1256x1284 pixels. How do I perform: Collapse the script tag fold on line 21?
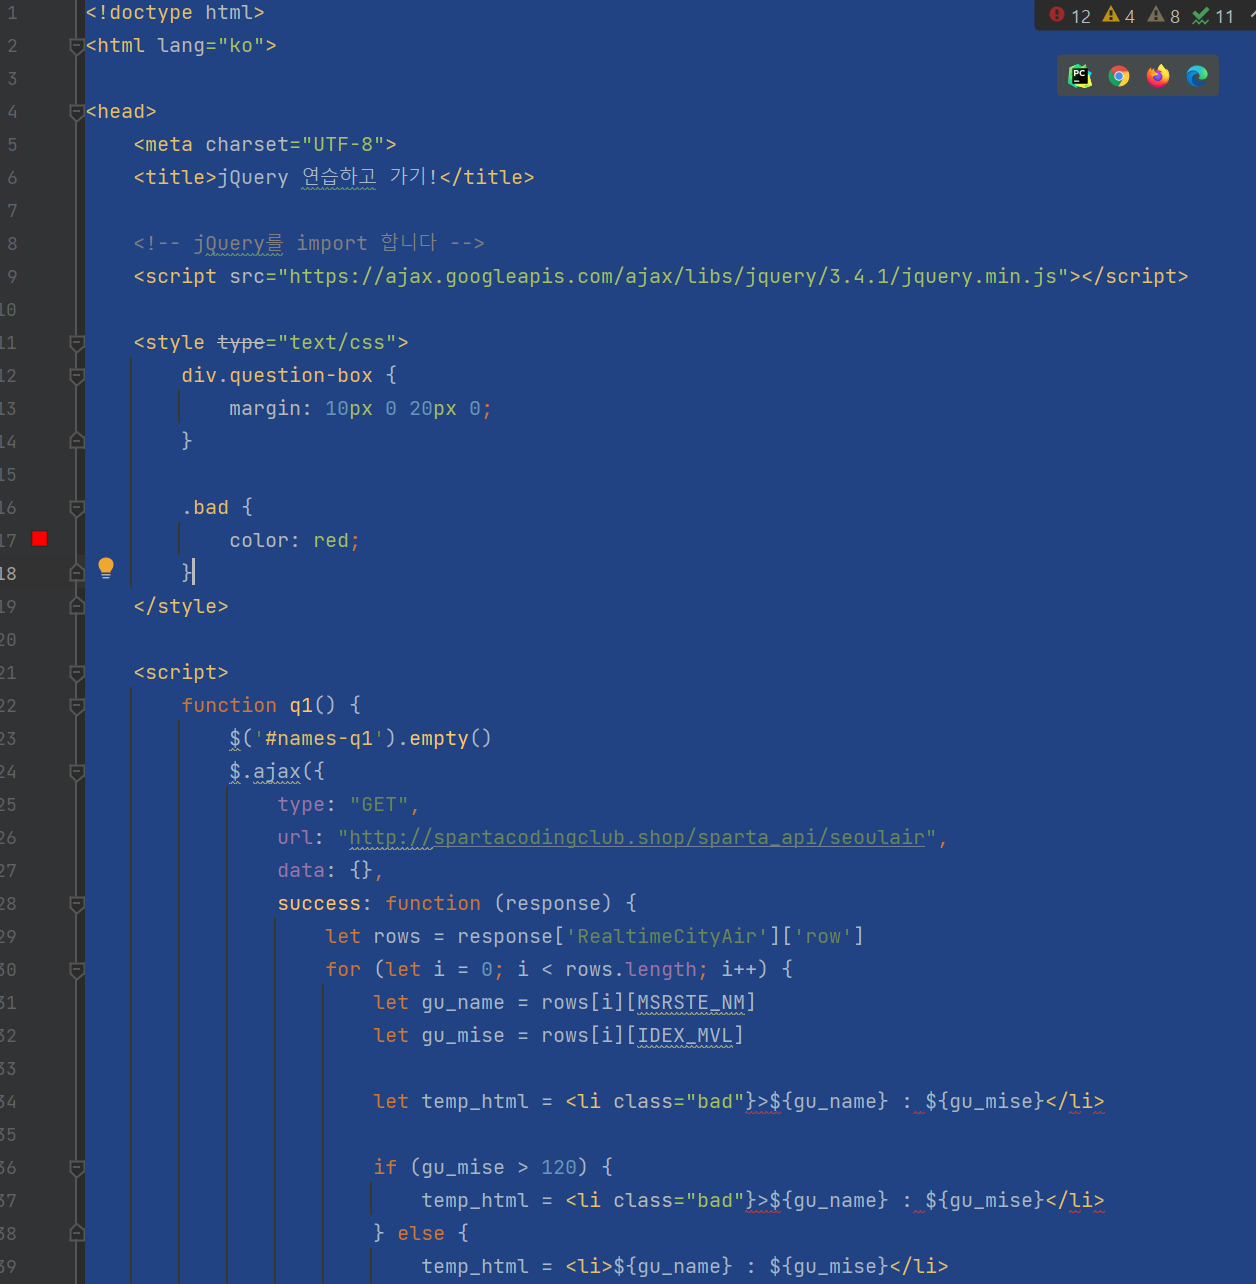[x=77, y=673]
